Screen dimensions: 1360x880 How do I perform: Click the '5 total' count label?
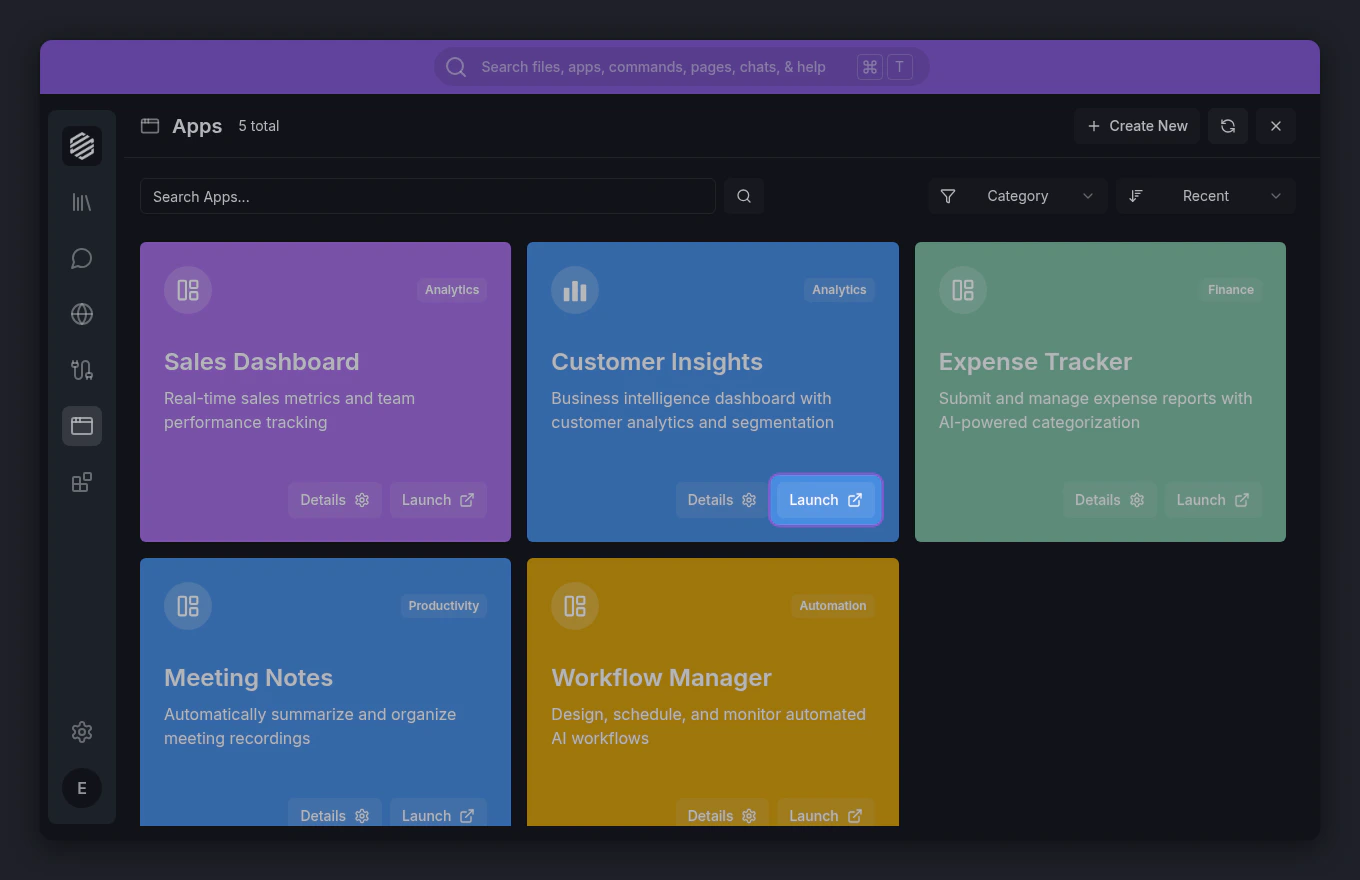point(259,126)
